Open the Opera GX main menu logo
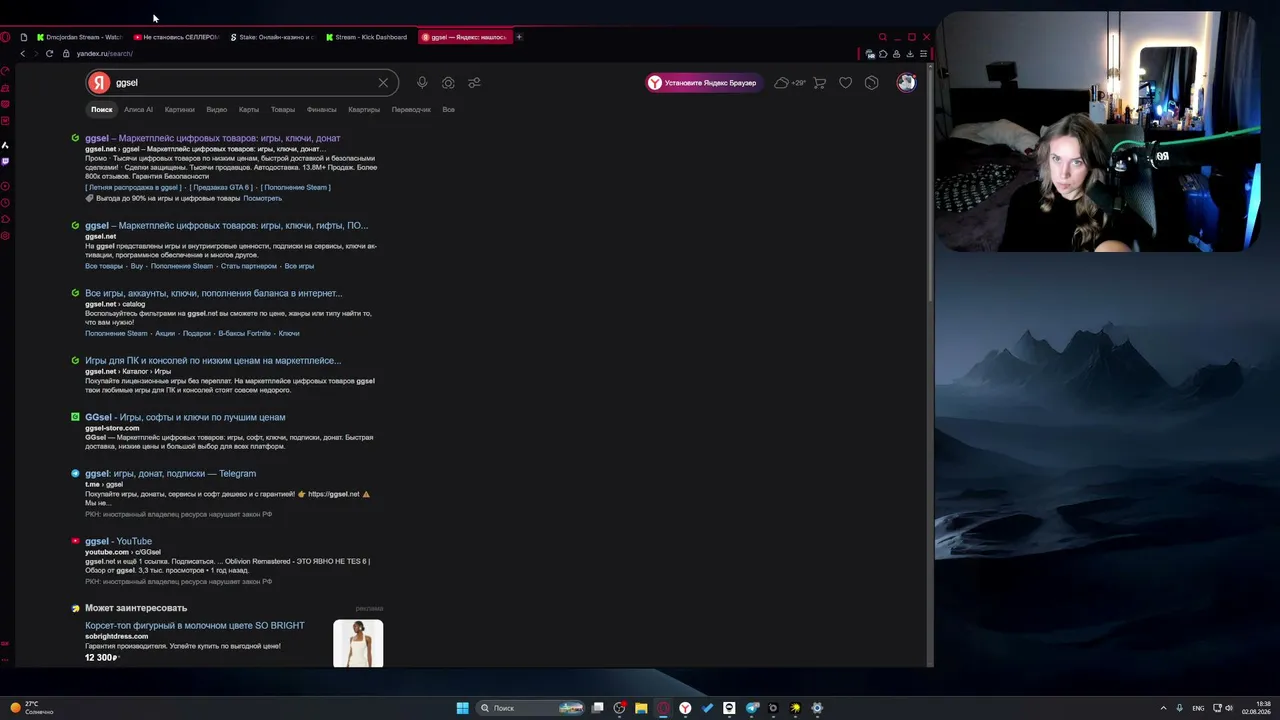 [5, 37]
